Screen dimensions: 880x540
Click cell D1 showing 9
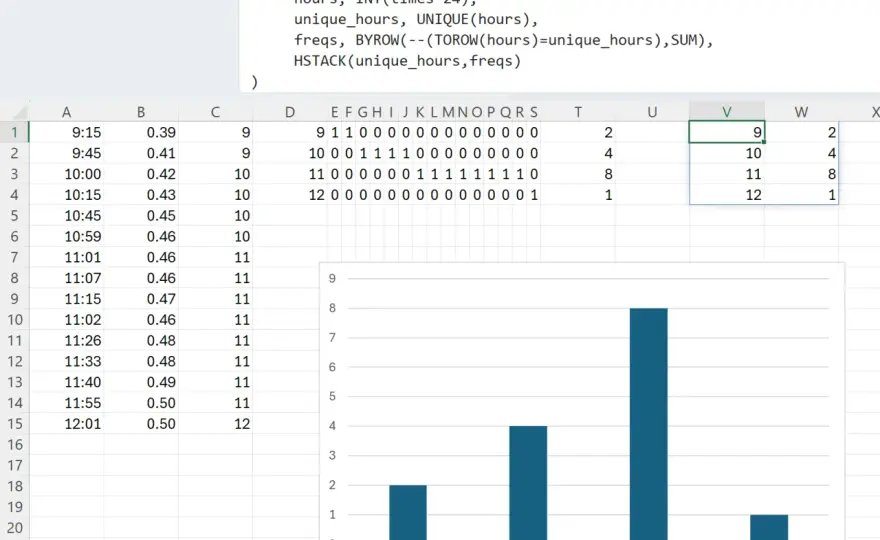click(x=290, y=132)
